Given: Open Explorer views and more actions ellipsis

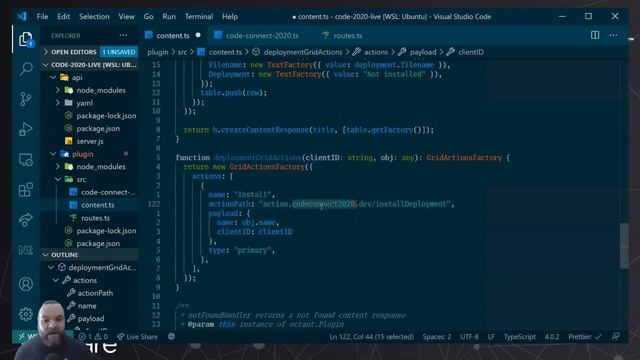Looking at the screenshot, I should point(123,36).
